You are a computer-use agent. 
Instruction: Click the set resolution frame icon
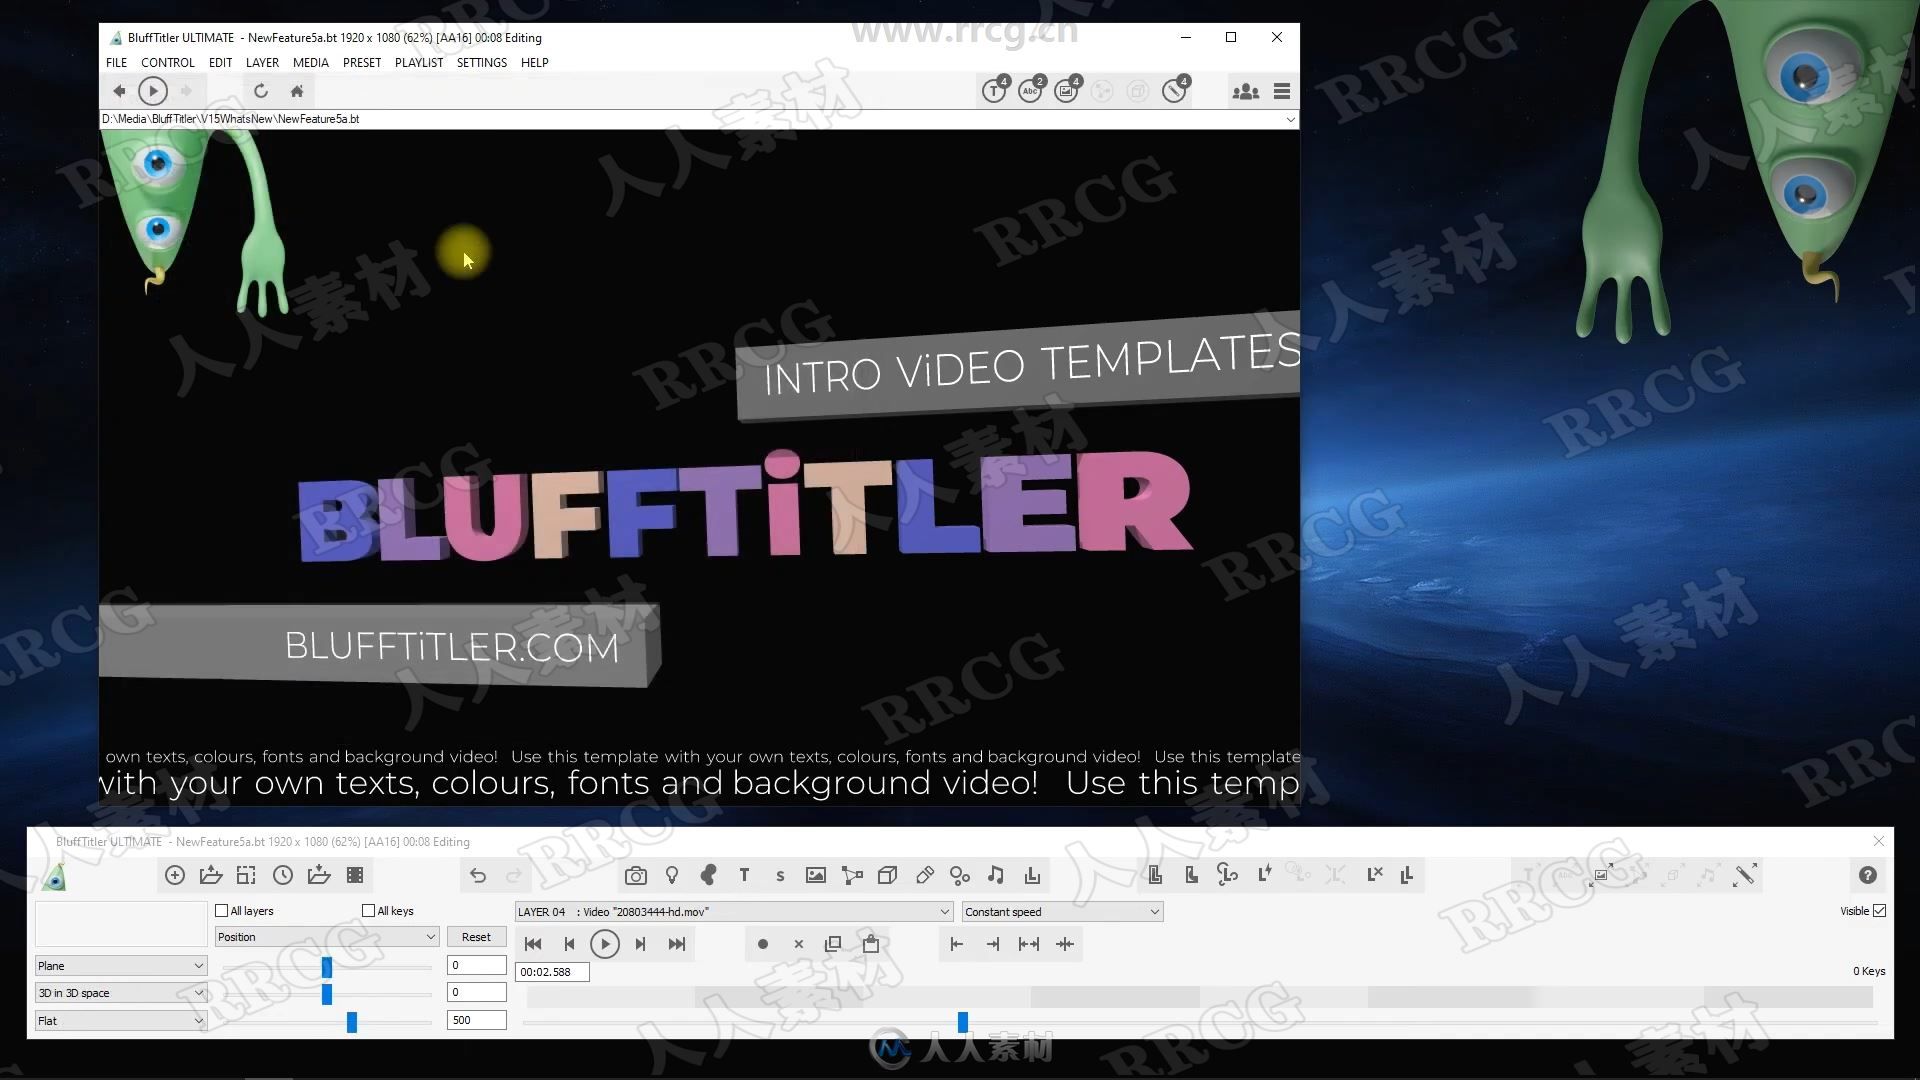(246, 876)
